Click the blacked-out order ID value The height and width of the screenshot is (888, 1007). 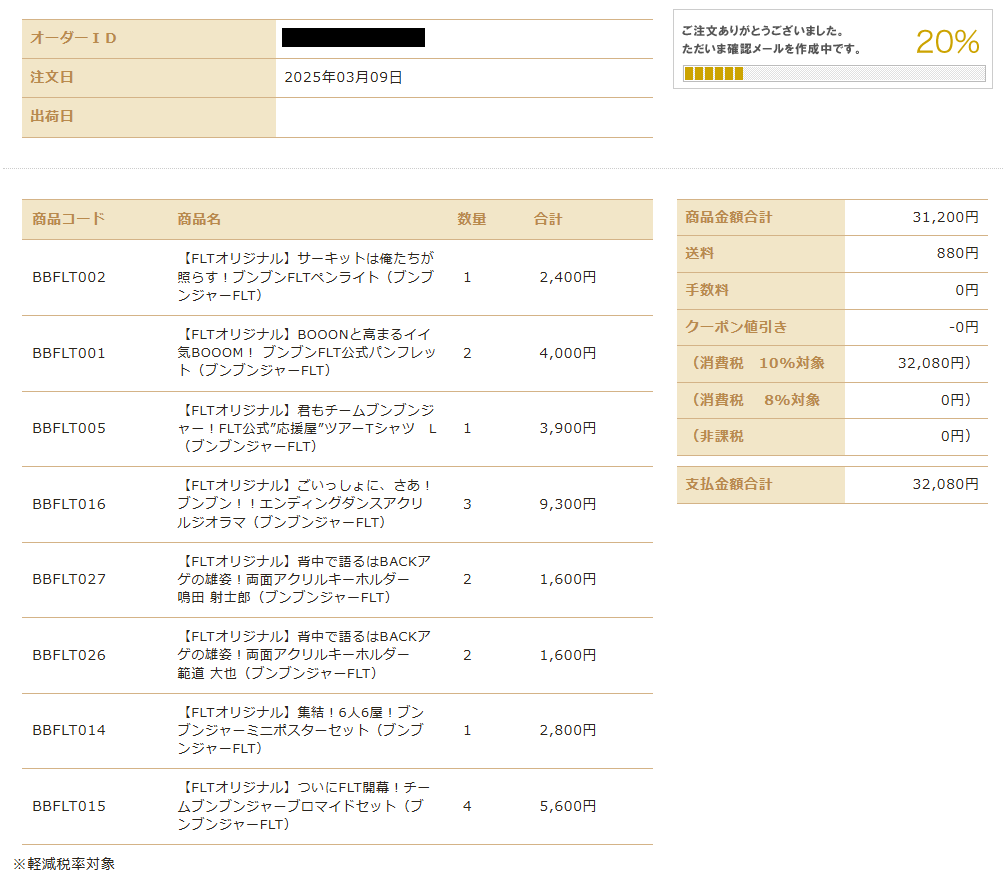click(x=353, y=38)
